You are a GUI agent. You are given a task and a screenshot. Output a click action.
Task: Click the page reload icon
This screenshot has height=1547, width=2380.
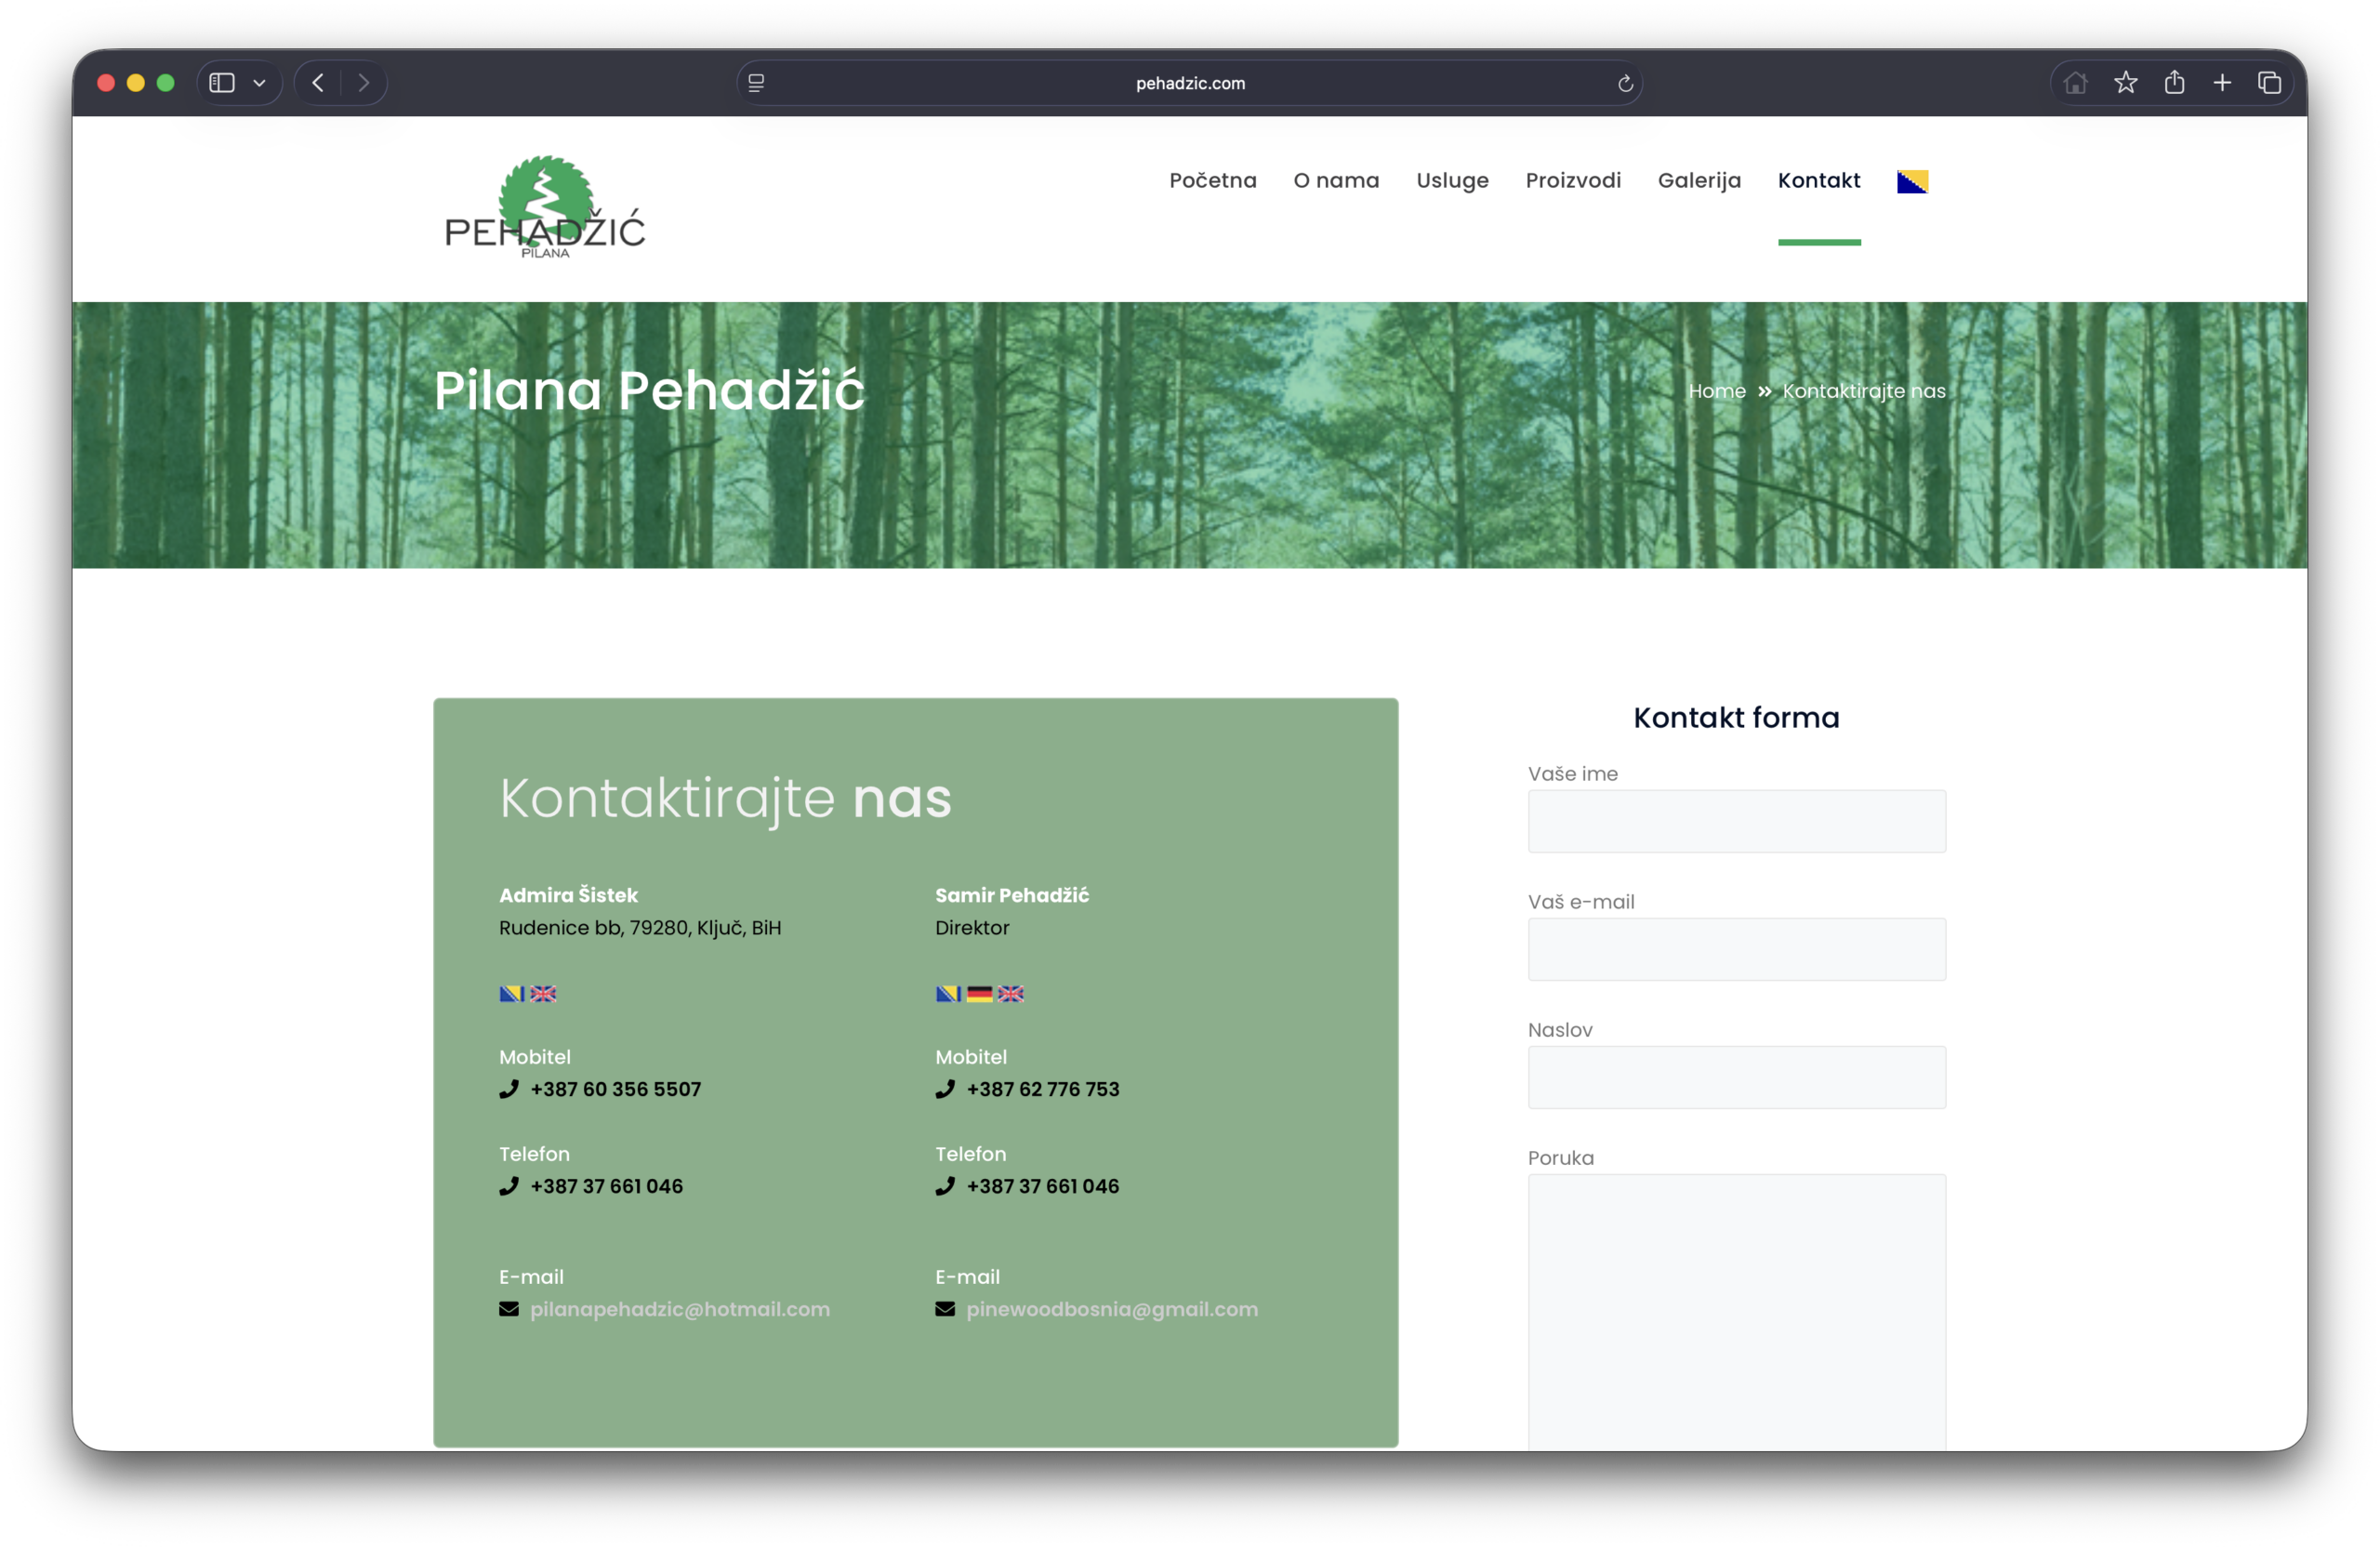1625,84
